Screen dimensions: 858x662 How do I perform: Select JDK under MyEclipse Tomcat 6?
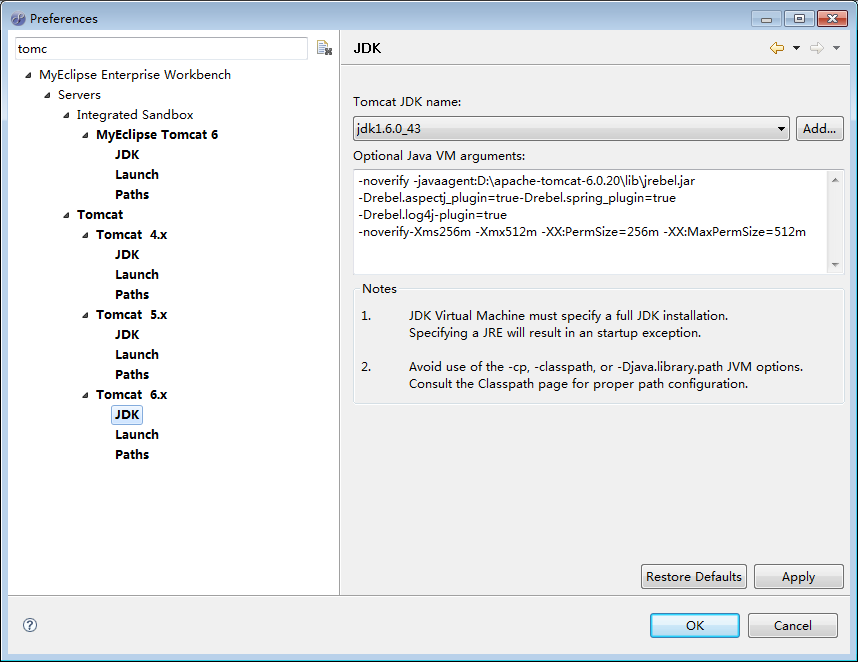(x=127, y=155)
